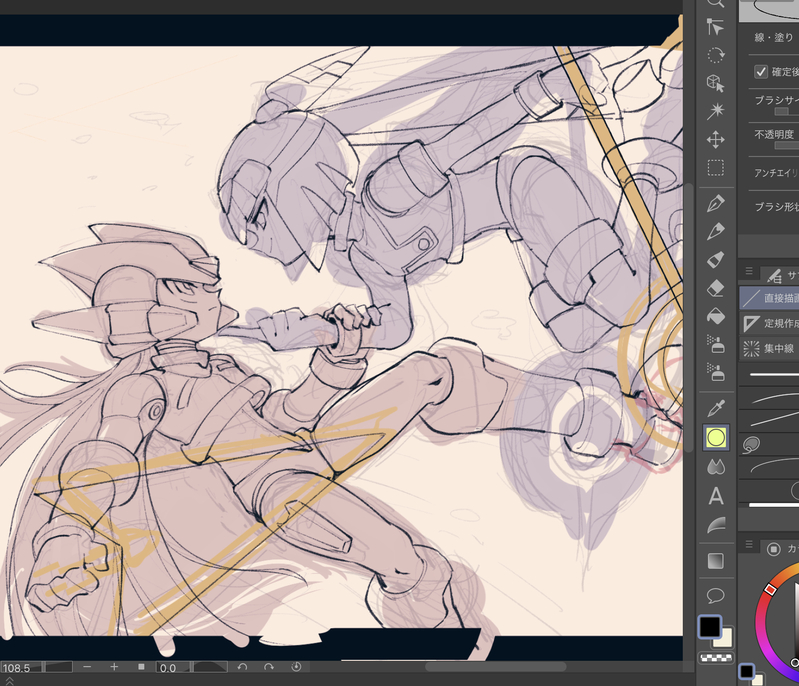Screen dimensions: 799x686
Task: Select the Fill bucket tool
Action: click(715, 316)
